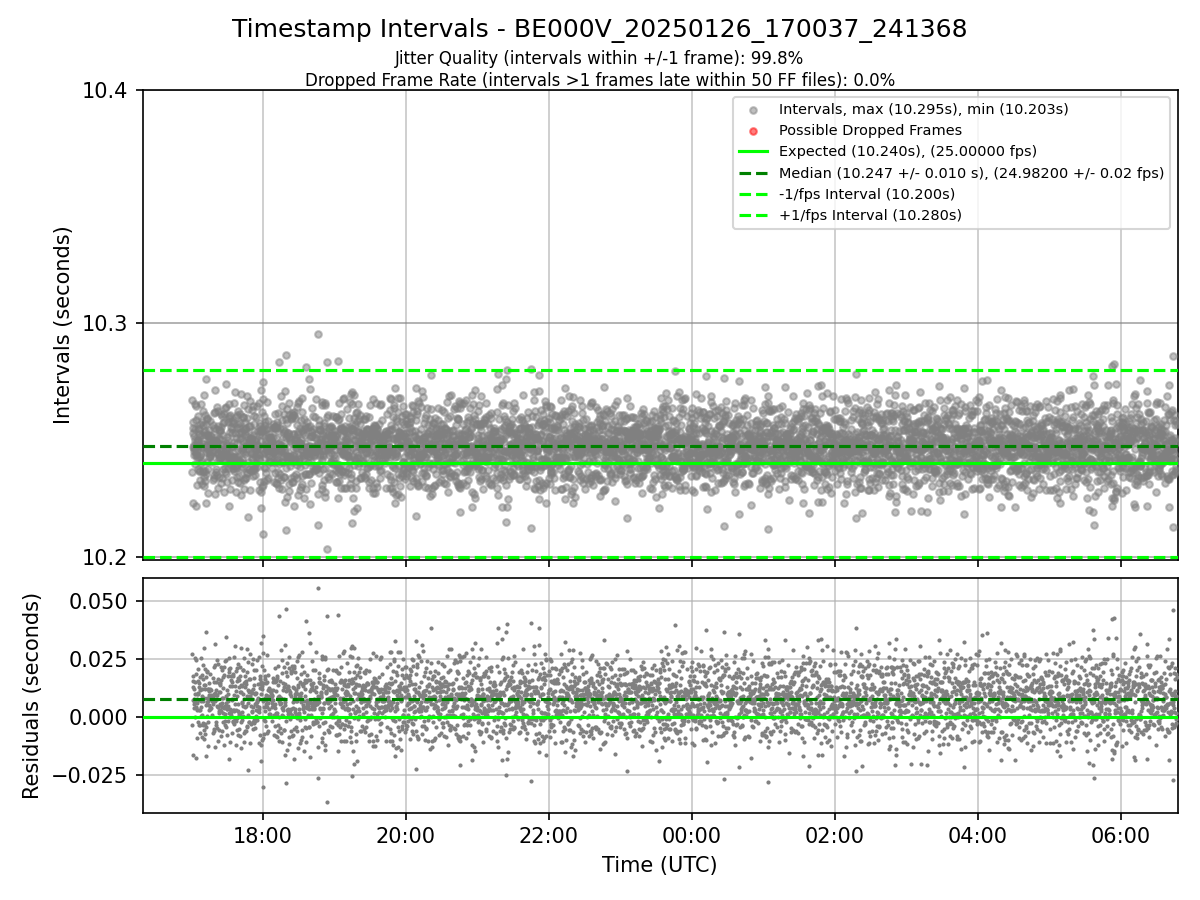Click the plot title "Timestamp Intervals - BE000V_20250126_170037_241368"
This screenshot has height=900, width=1200.
tap(599, 29)
